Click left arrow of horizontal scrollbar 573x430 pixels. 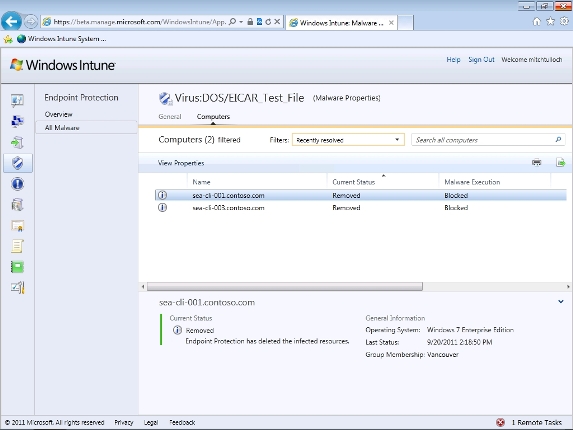143,287
